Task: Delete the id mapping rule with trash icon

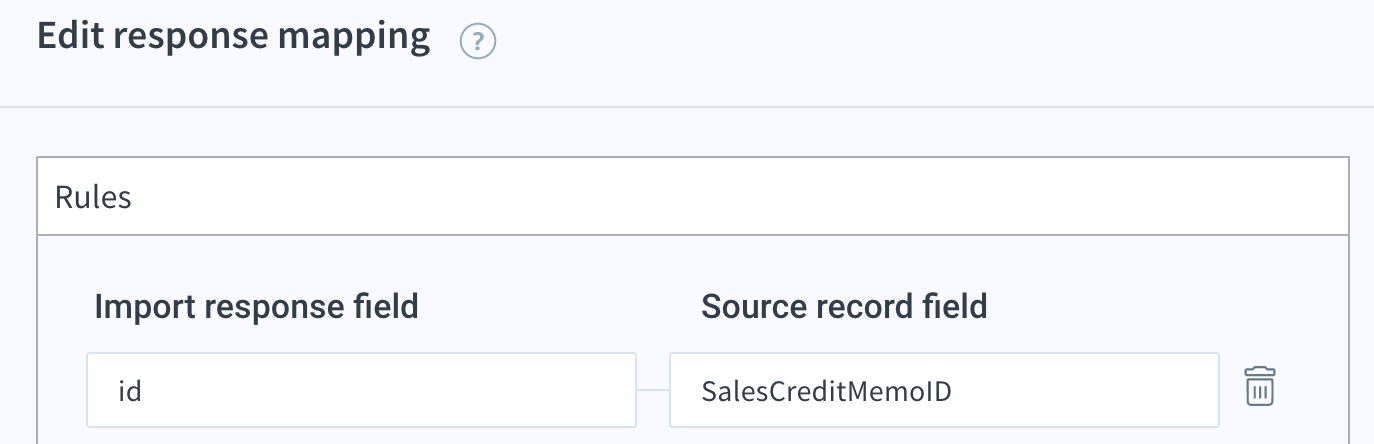Action: point(1260,386)
